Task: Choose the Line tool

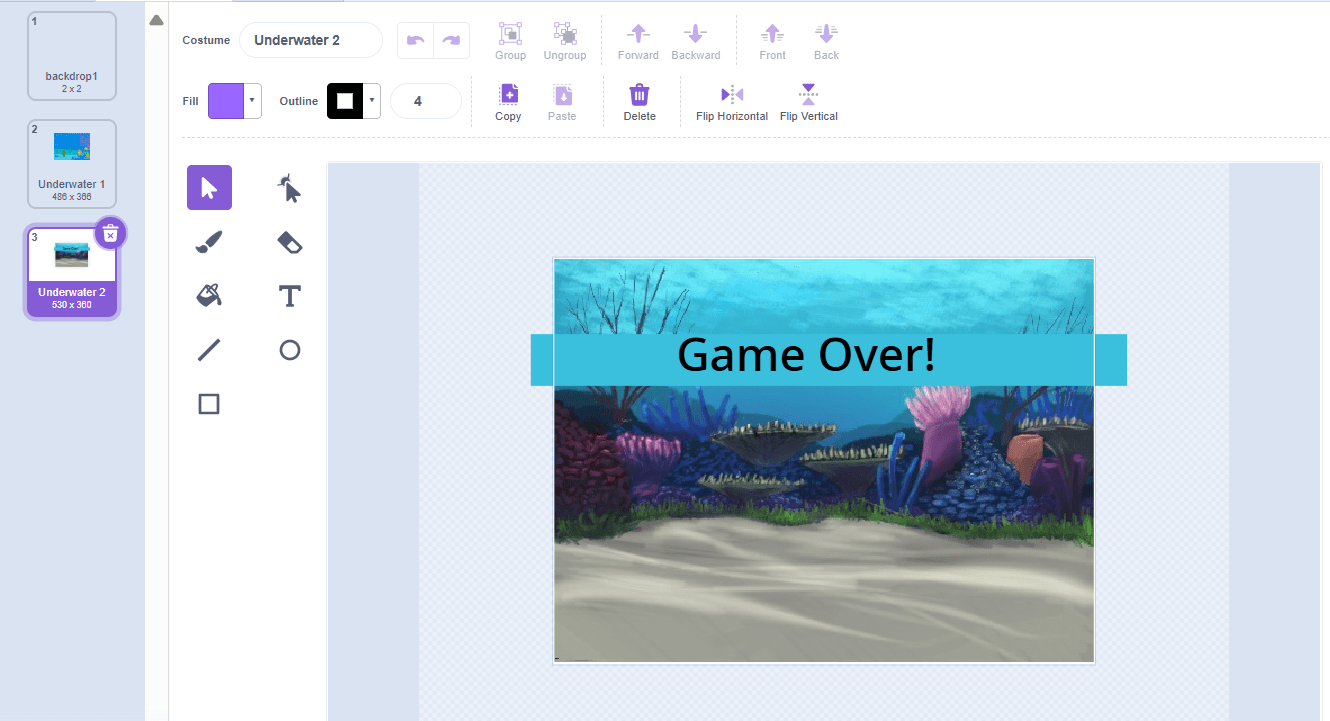Action: point(209,349)
